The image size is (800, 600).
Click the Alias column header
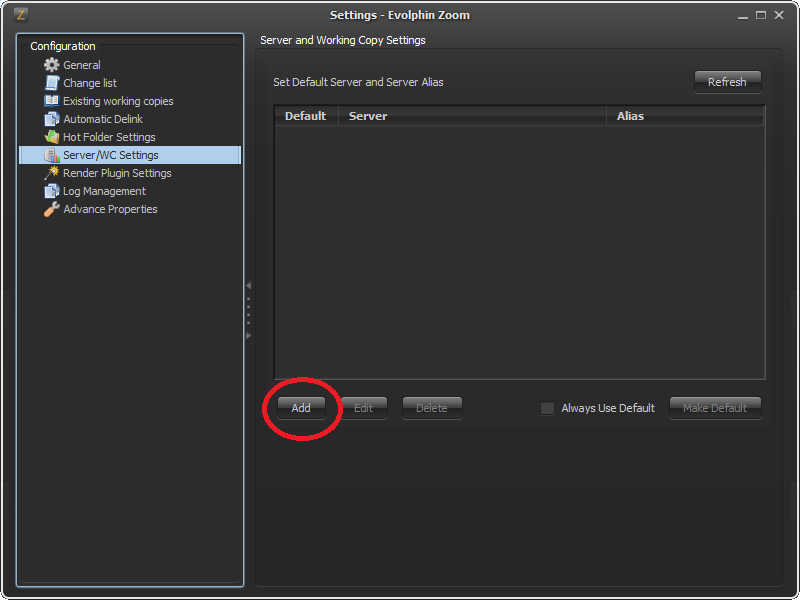tap(685, 116)
